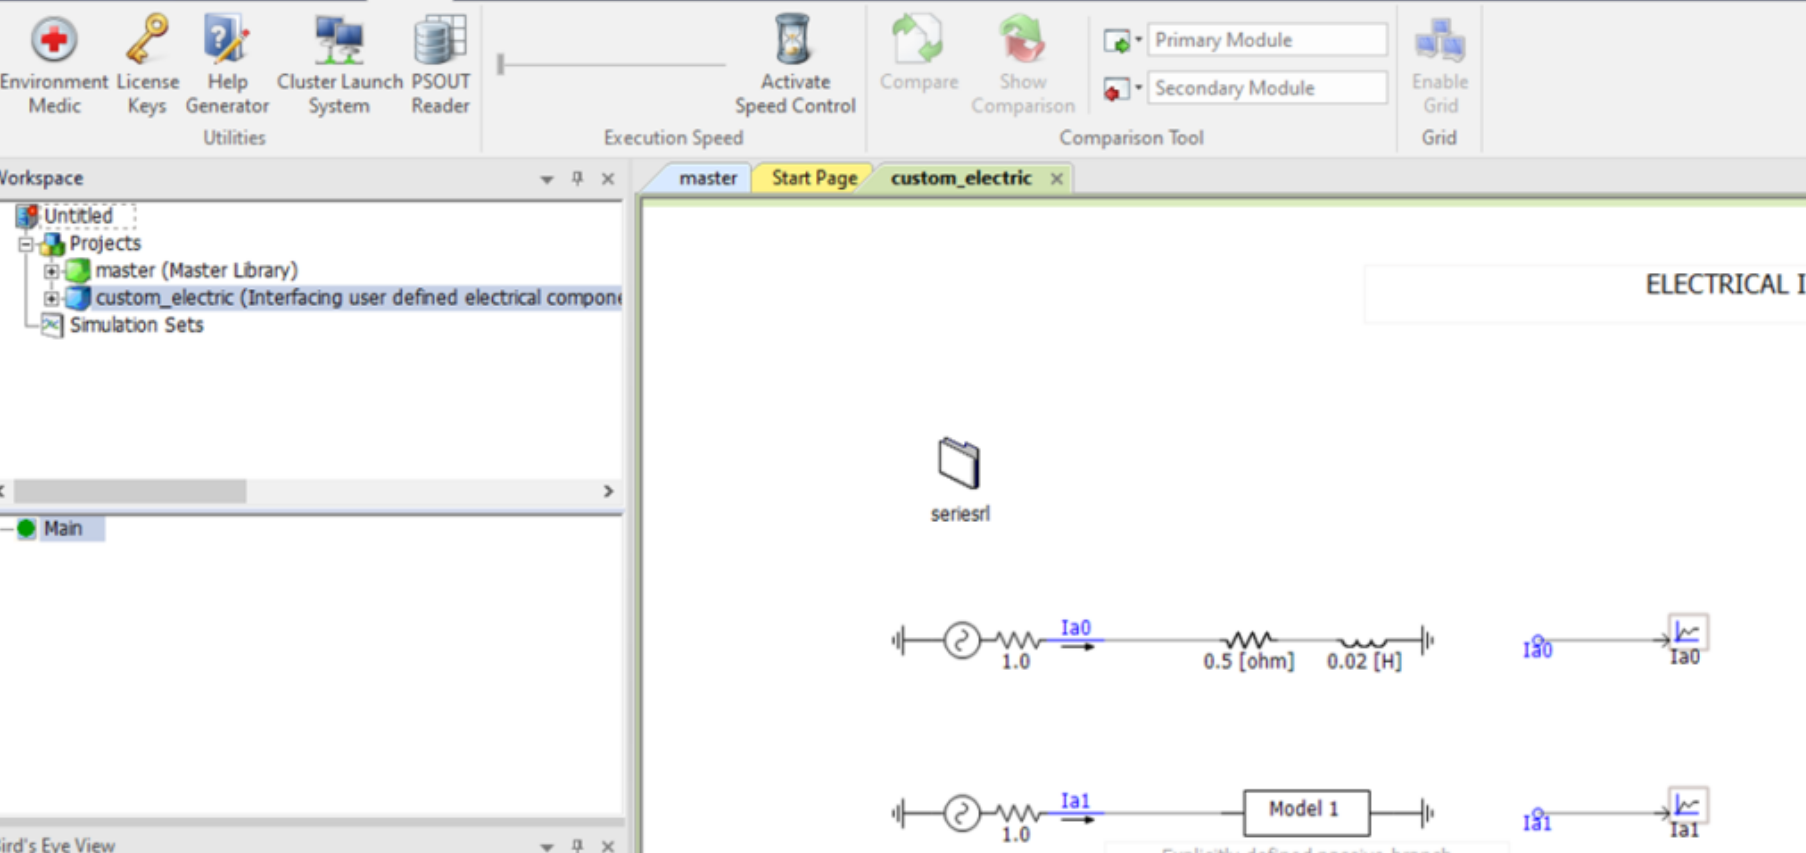
Task: Select the seriesrl file component
Action: tap(959, 464)
